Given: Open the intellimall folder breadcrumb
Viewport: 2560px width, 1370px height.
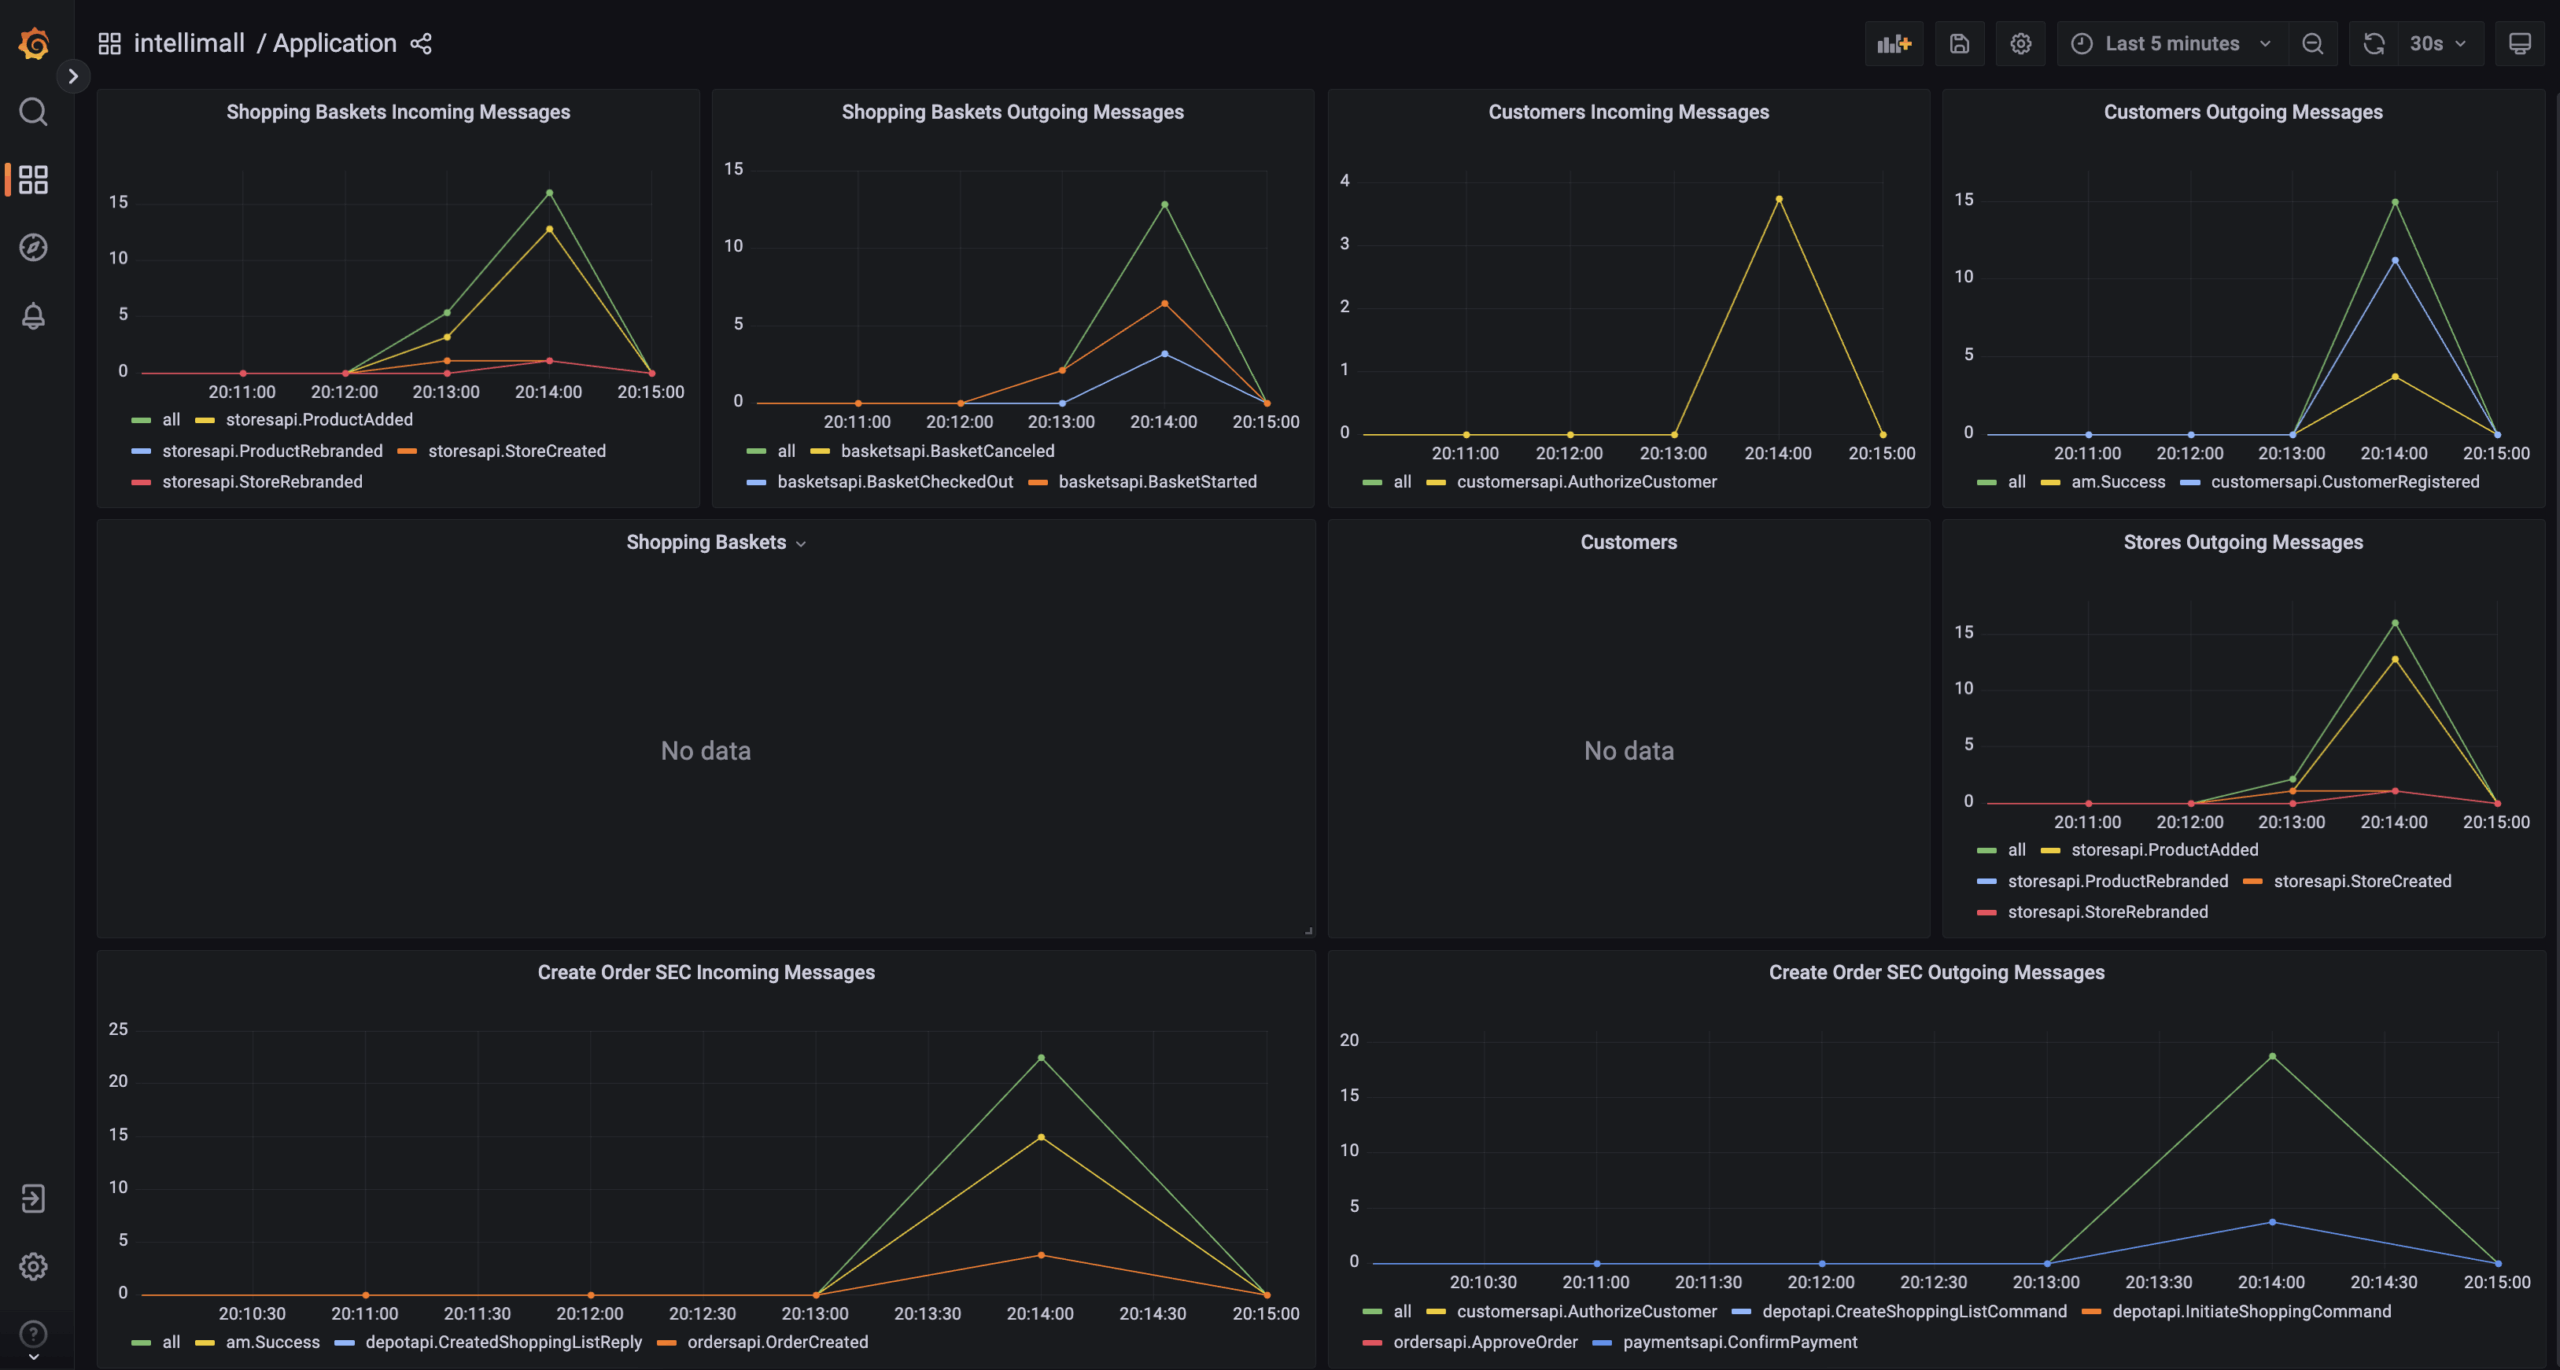Looking at the screenshot, I should 189,44.
